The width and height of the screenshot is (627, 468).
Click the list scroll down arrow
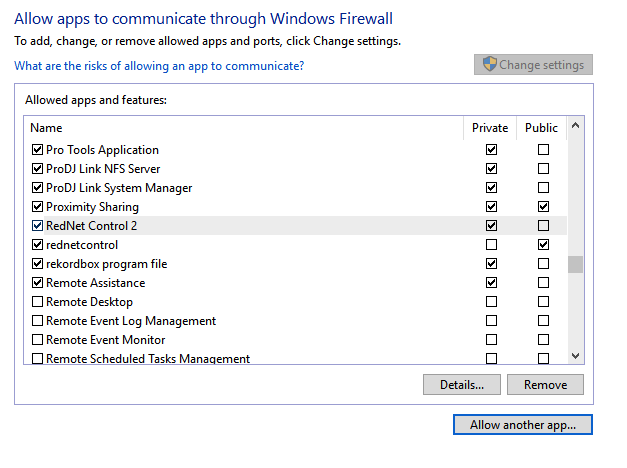(x=575, y=356)
